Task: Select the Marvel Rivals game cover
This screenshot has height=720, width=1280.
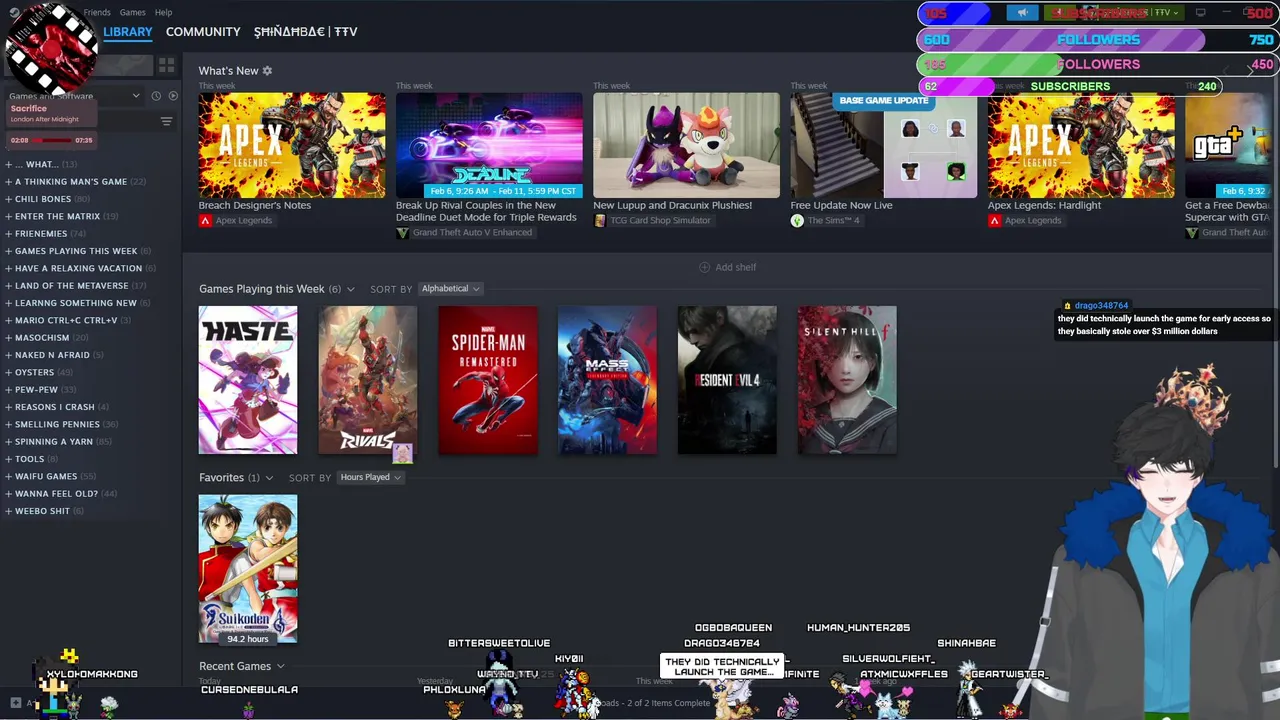Action: (368, 380)
